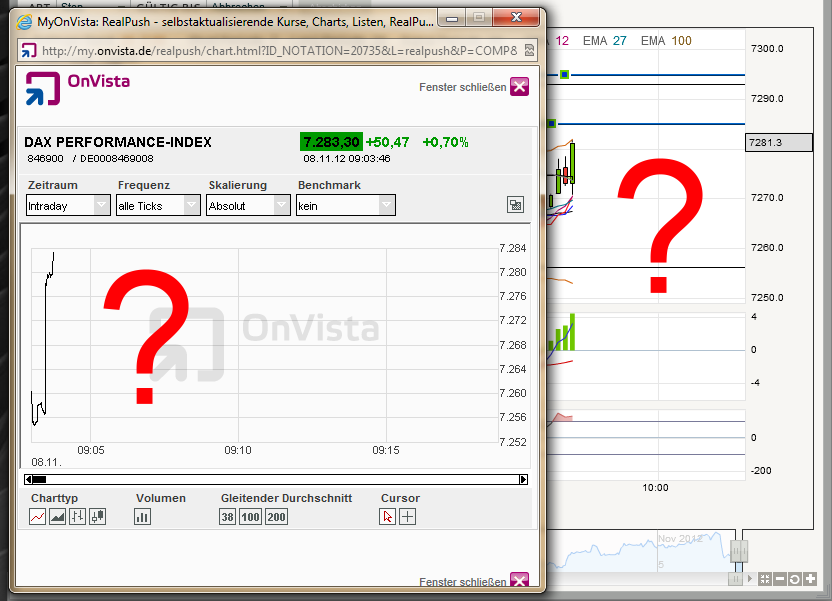Select the area (mountain) chart type icon
Image resolution: width=832 pixels, height=601 pixels.
(x=57, y=516)
